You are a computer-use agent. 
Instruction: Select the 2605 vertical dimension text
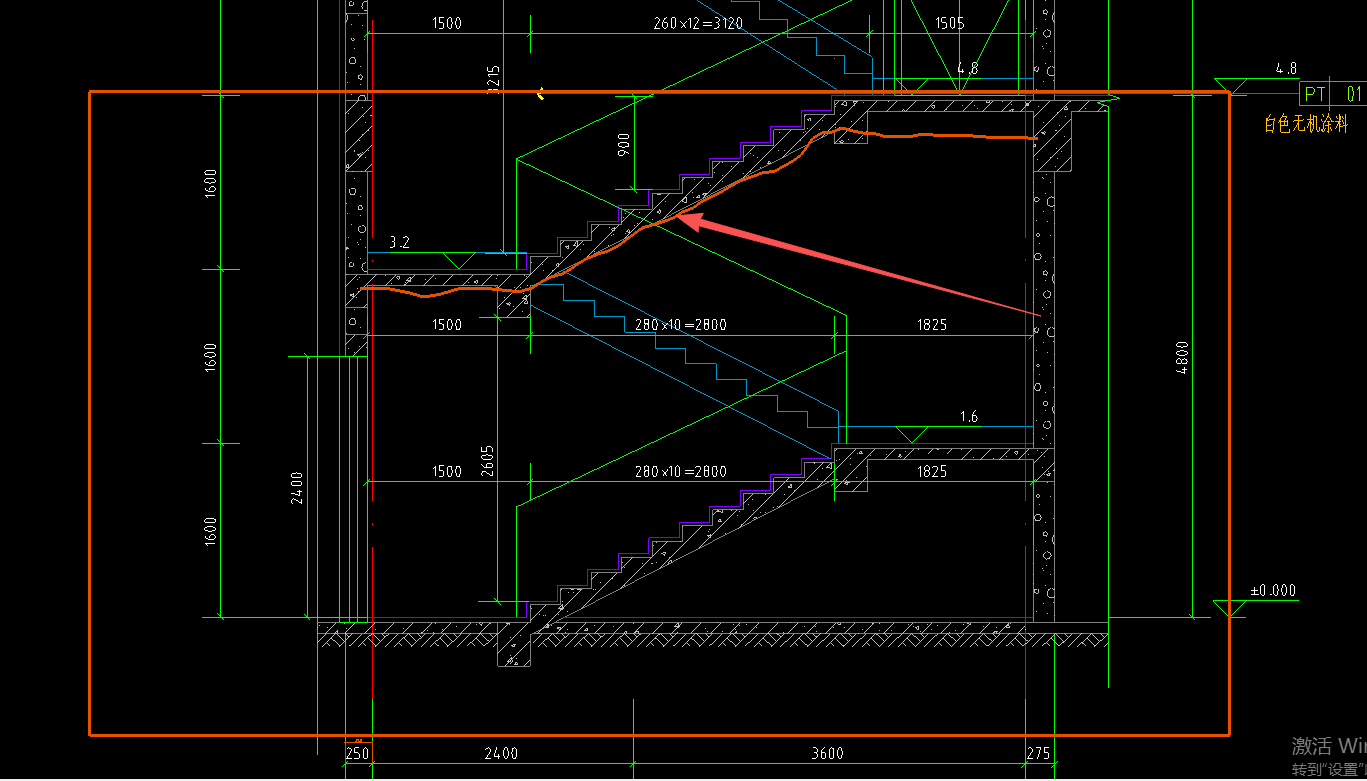487,463
